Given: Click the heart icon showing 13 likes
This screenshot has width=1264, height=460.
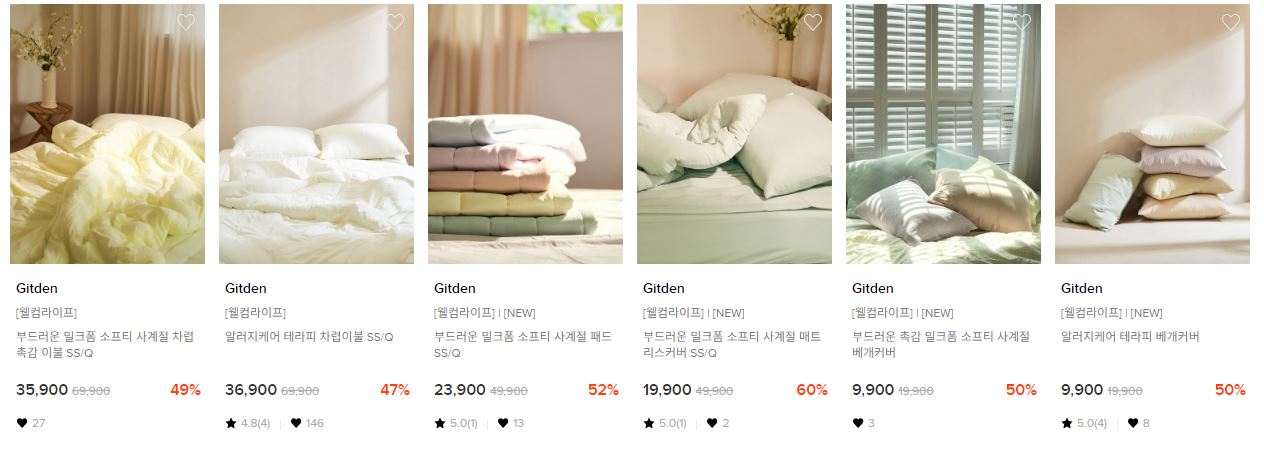Looking at the screenshot, I should pyautogui.click(x=503, y=423).
